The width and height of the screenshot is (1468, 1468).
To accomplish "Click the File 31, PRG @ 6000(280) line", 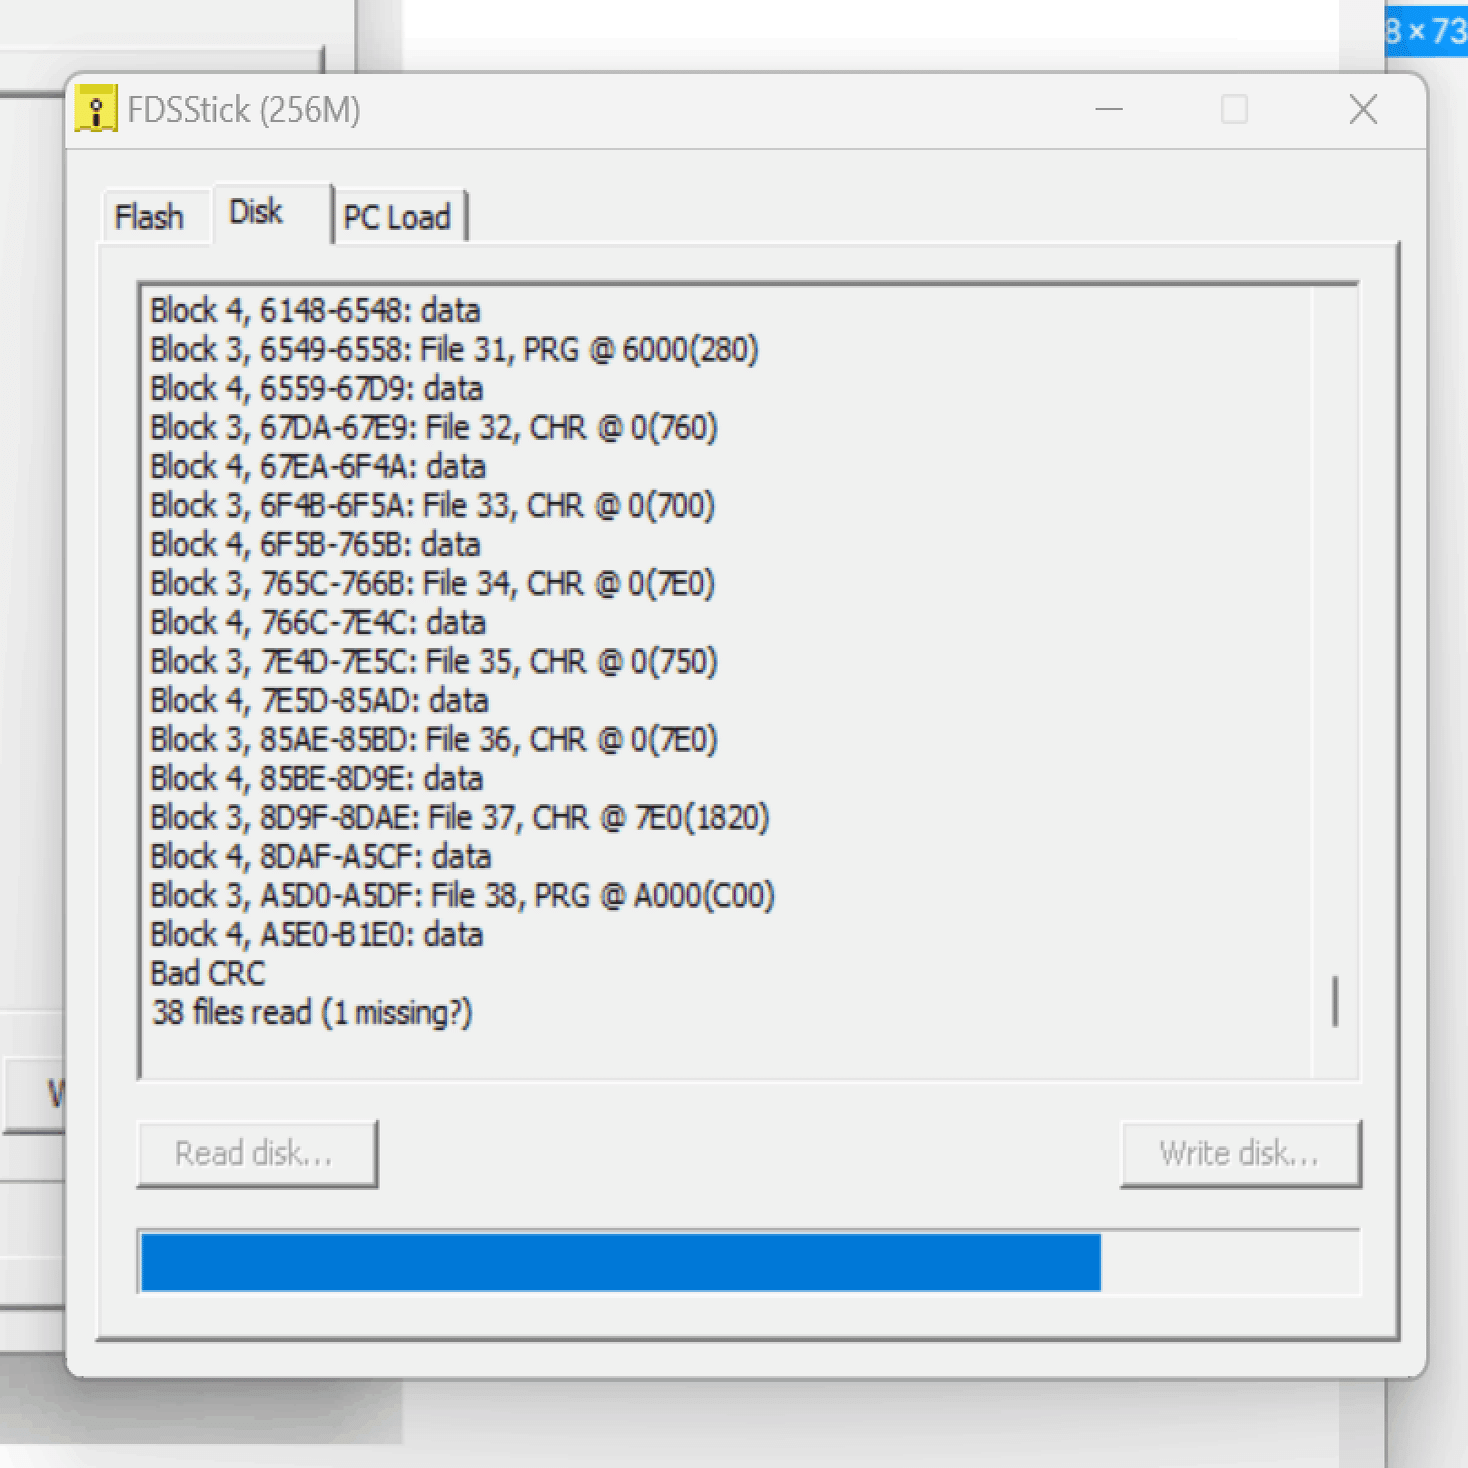I will point(454,349).
